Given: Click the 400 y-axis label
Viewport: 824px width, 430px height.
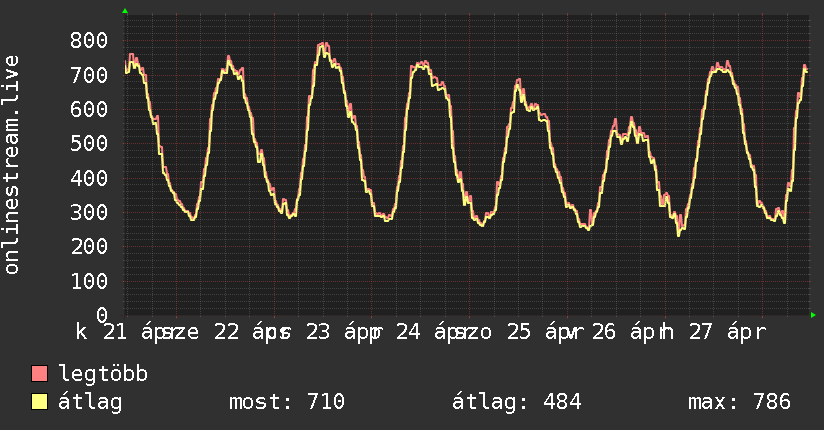Looking at the screenshot, I should [89, 178].
